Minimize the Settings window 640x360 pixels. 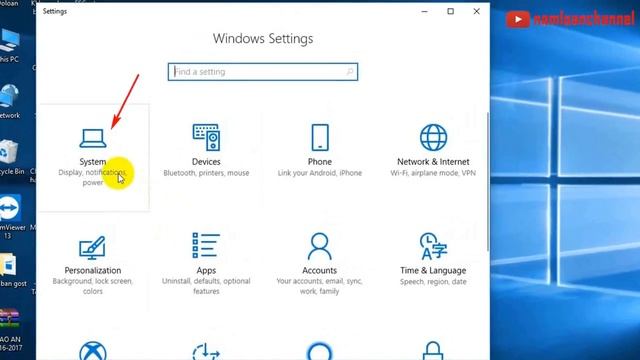coord(424,11)
